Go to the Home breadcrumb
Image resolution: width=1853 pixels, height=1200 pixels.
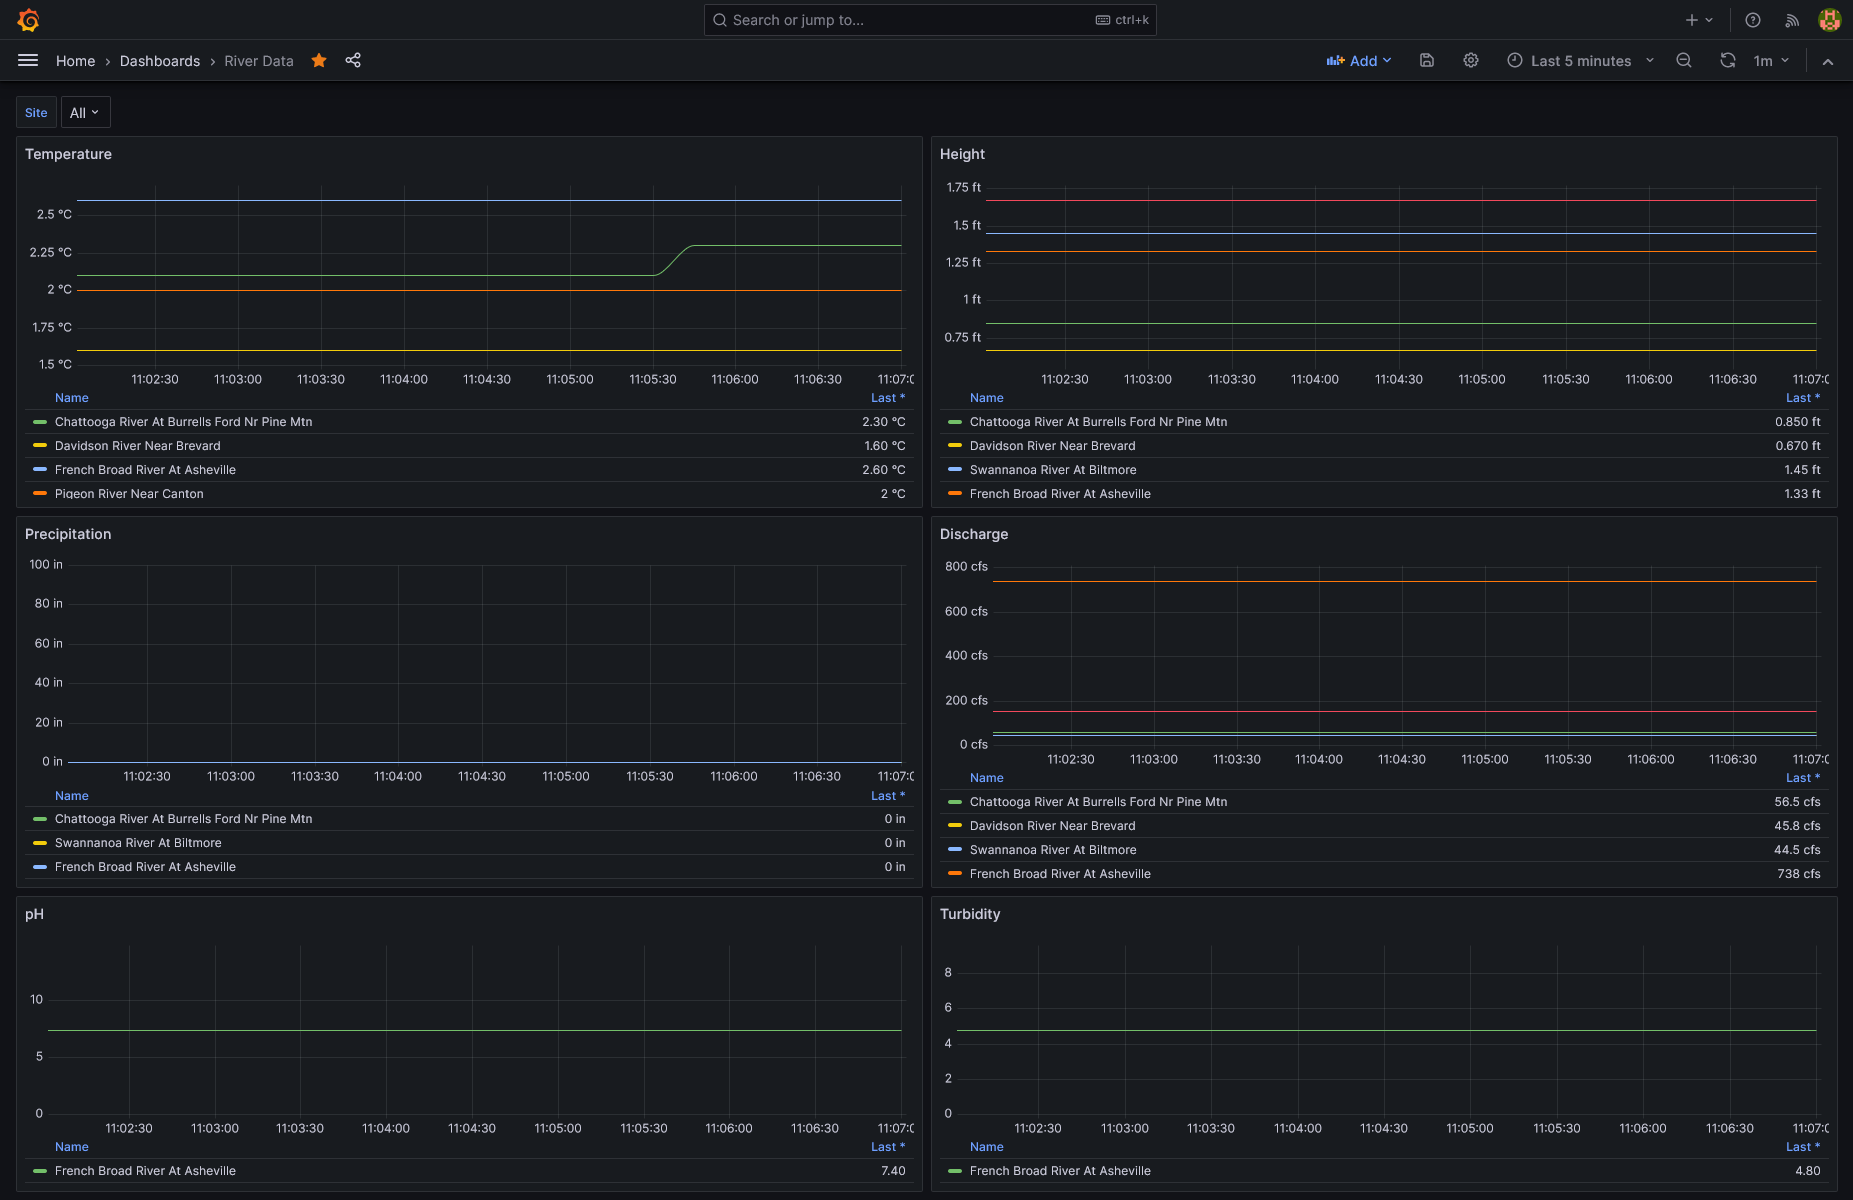76,61
